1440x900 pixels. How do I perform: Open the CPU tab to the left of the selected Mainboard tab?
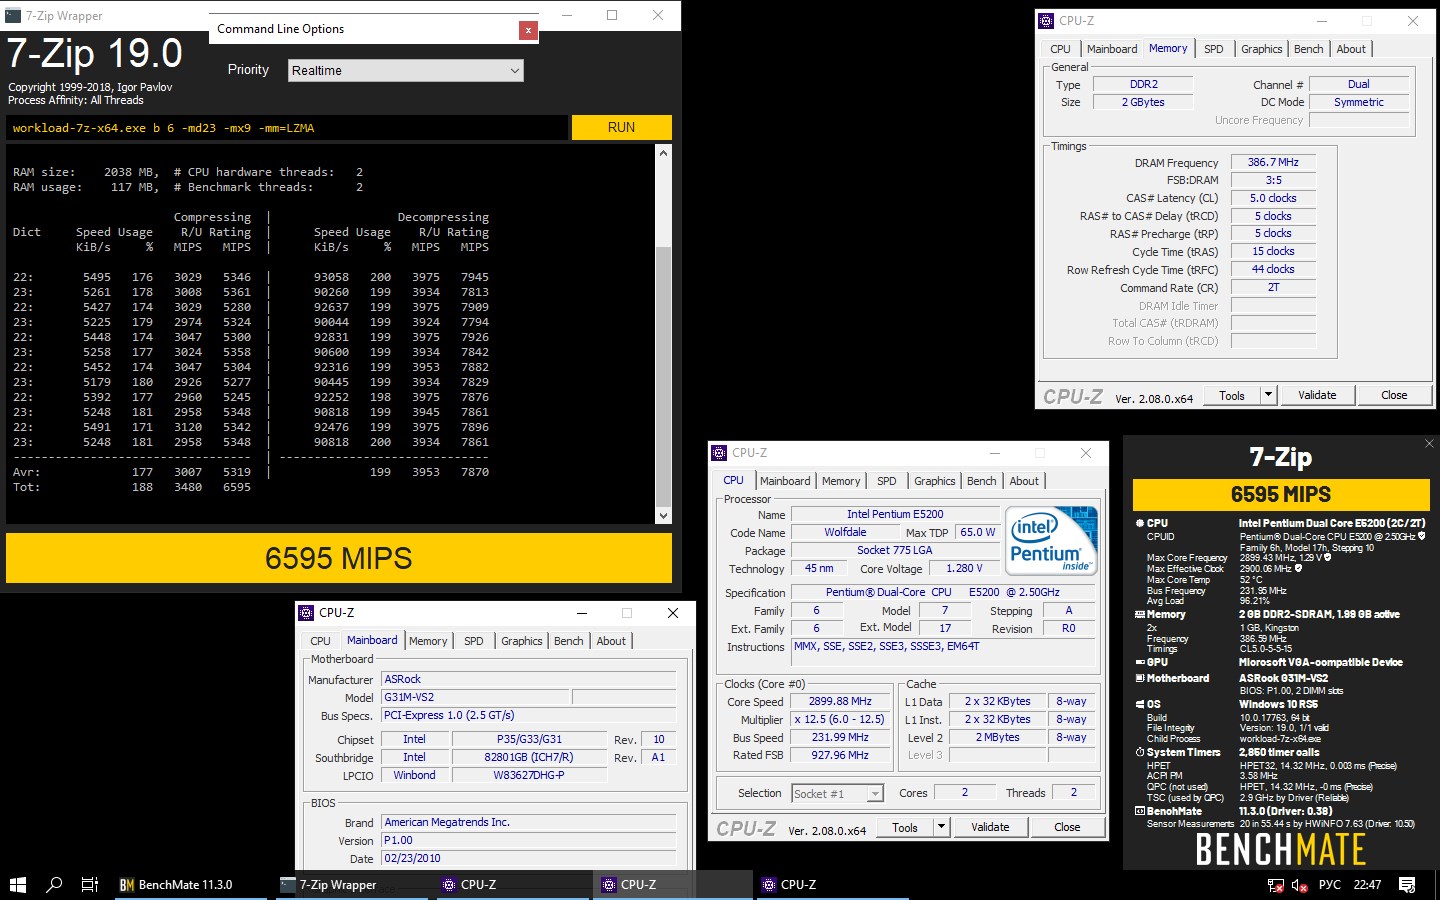(320, 641)
